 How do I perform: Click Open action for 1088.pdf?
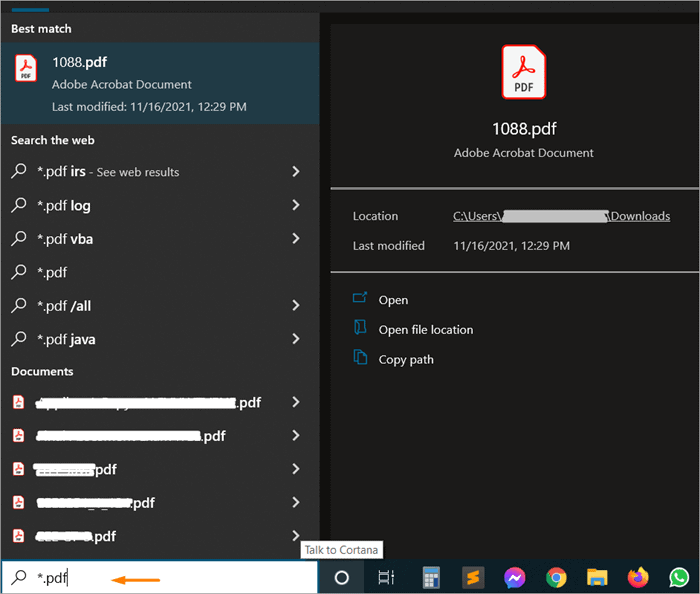(x=393, y=300)
